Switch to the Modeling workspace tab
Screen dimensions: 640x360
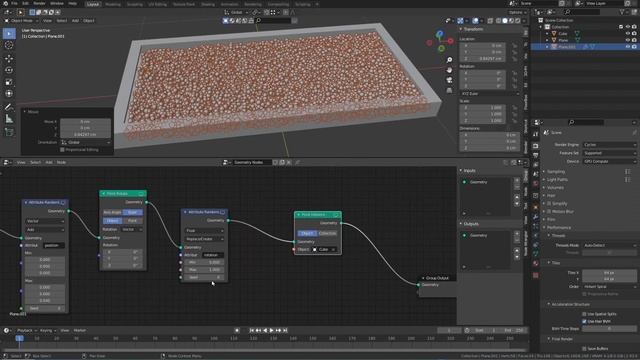tap(113, 4)
